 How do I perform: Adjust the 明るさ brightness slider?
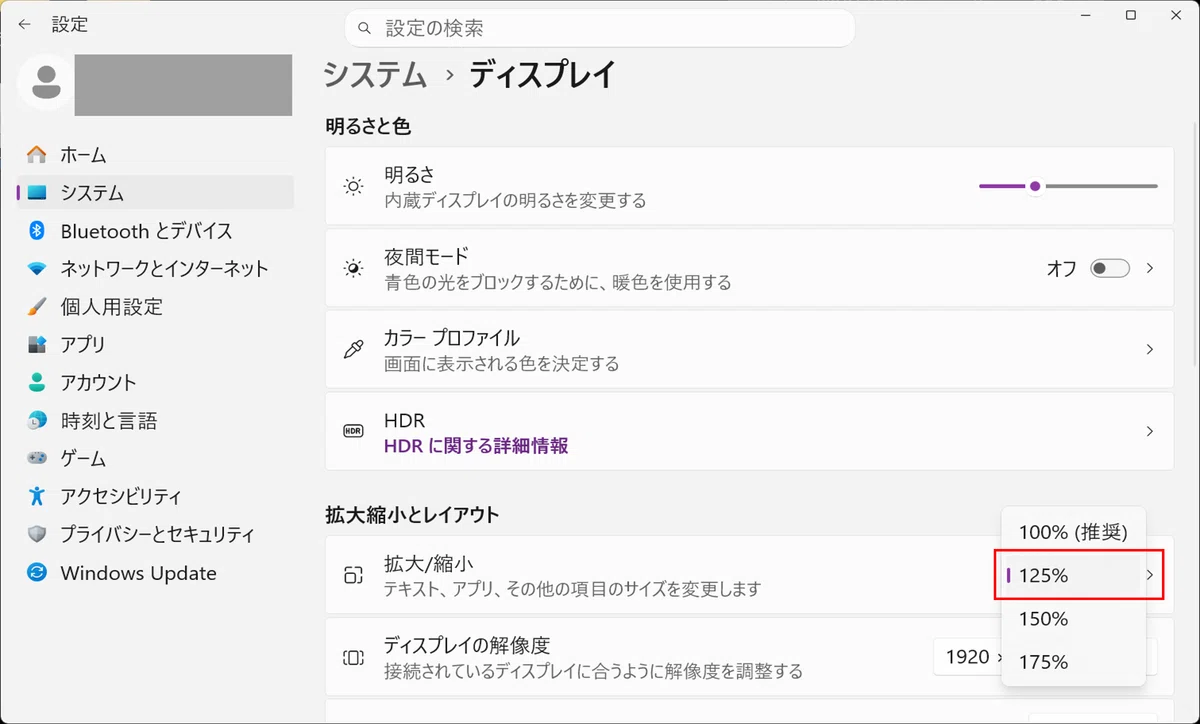point(1068,186)
